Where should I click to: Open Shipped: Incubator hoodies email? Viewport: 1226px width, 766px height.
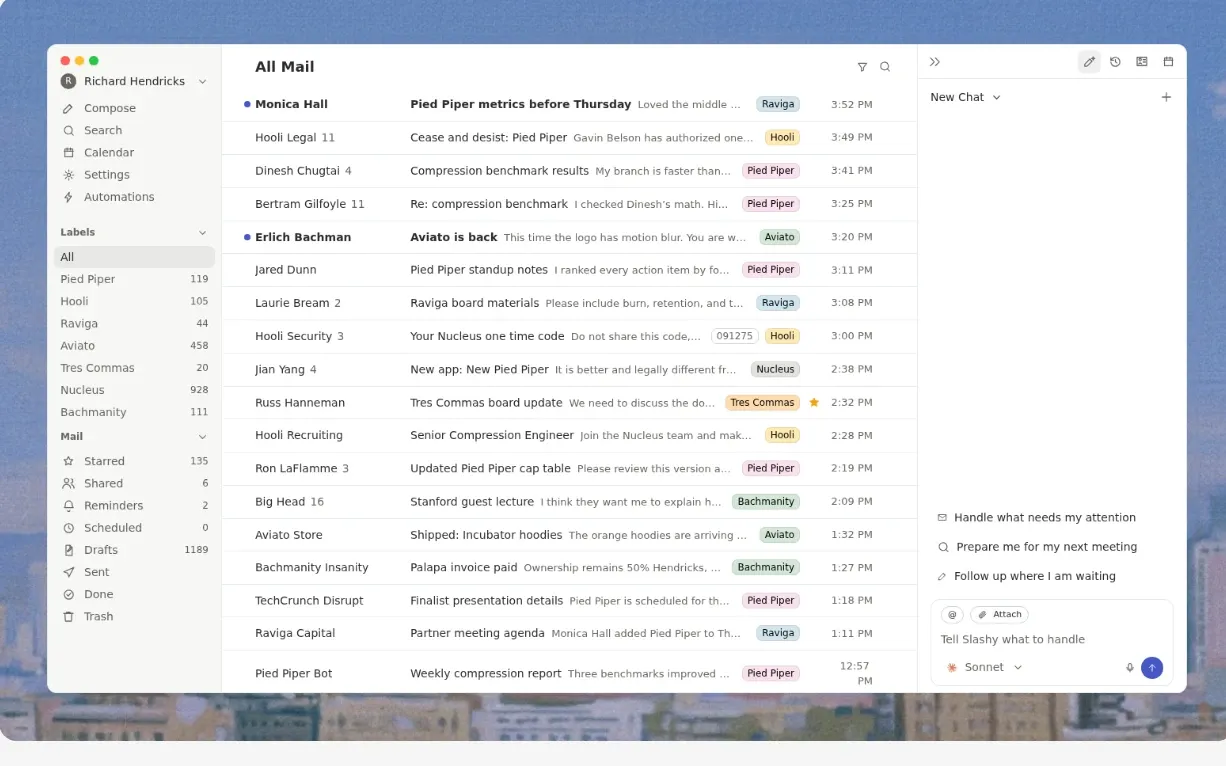pos(569,534)
